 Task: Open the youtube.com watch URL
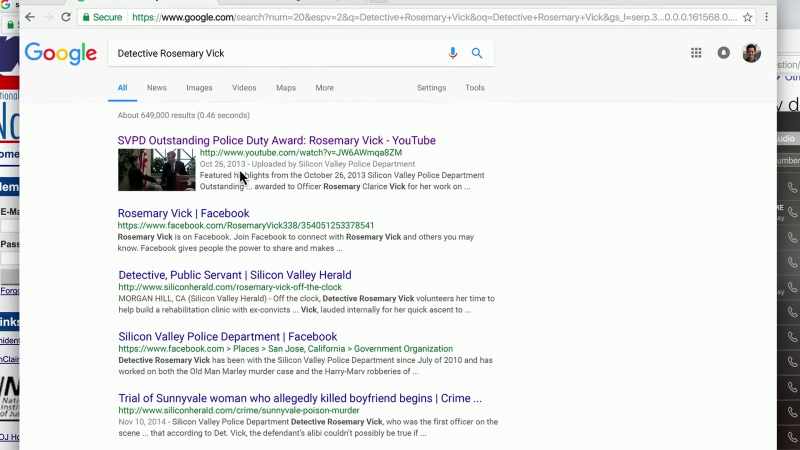click(x=301, y=153)
